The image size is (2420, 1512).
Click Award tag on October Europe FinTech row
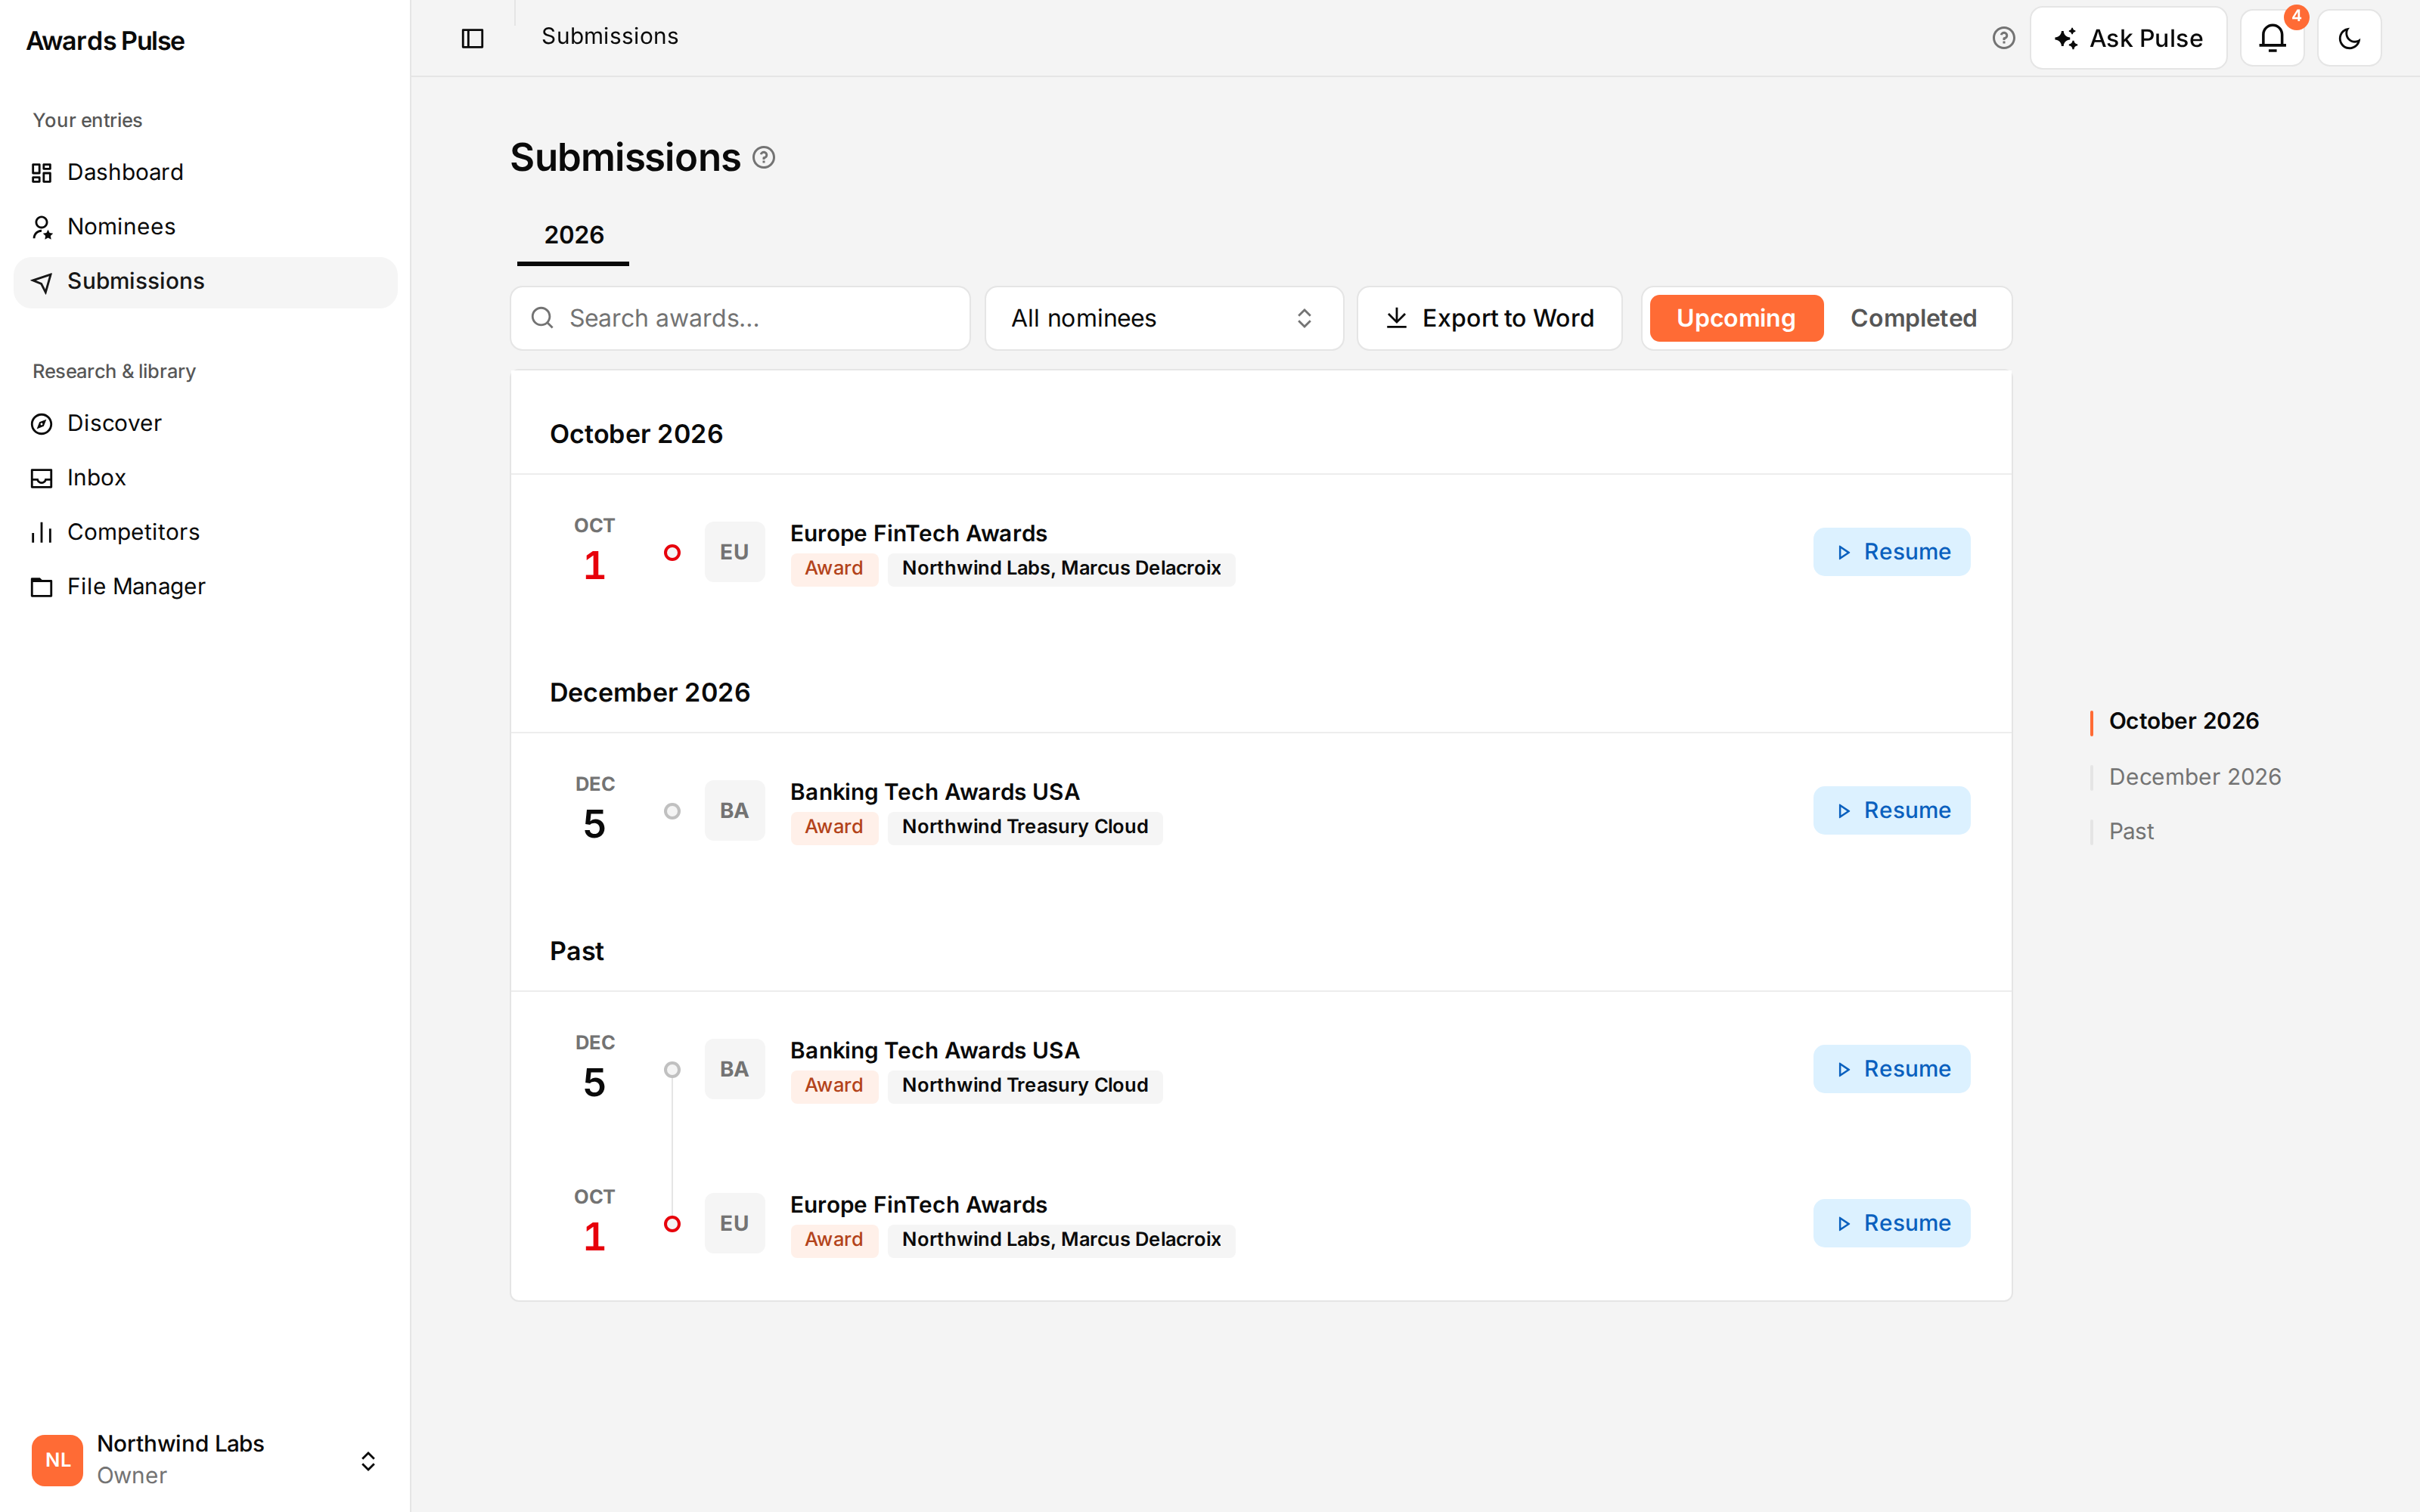pos(834,569)
